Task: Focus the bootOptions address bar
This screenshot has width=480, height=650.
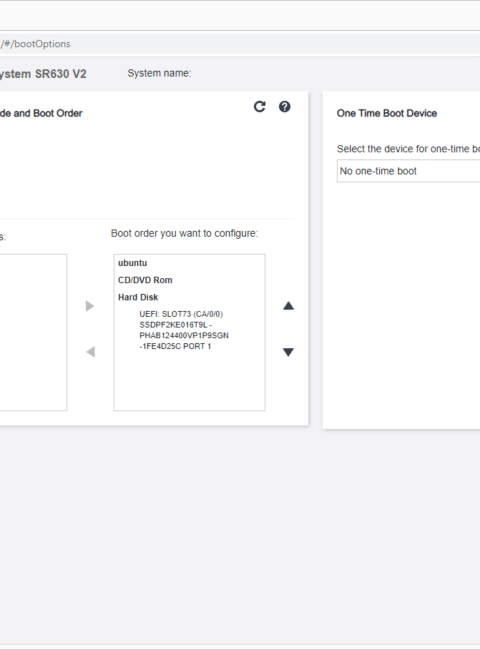Action: (240, 44)
